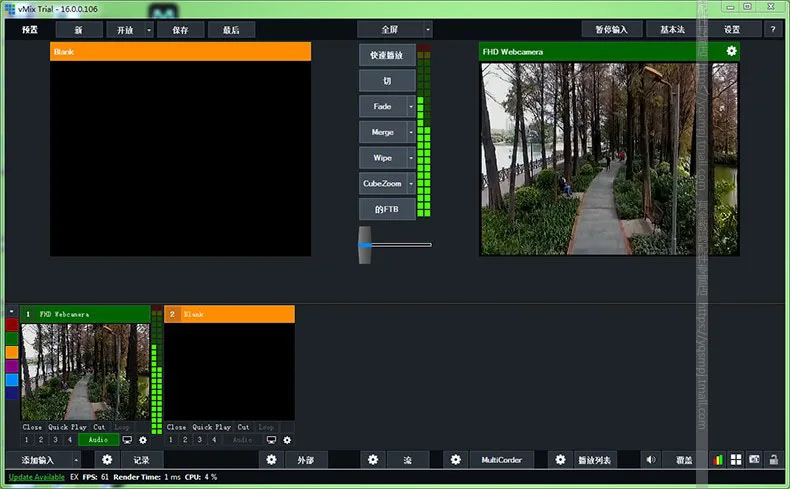Open MultiCorder settings gear
790x489 pixels.
(455, 460)
